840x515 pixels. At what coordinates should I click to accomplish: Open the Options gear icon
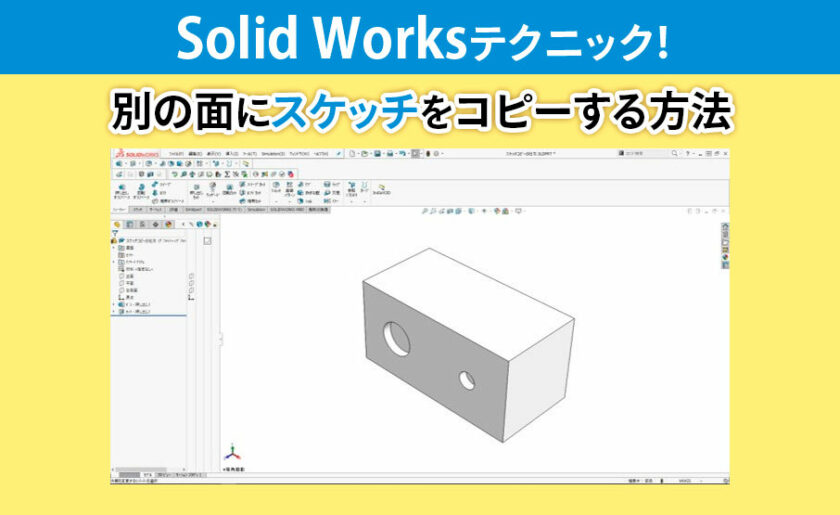(x=437, y=154)
